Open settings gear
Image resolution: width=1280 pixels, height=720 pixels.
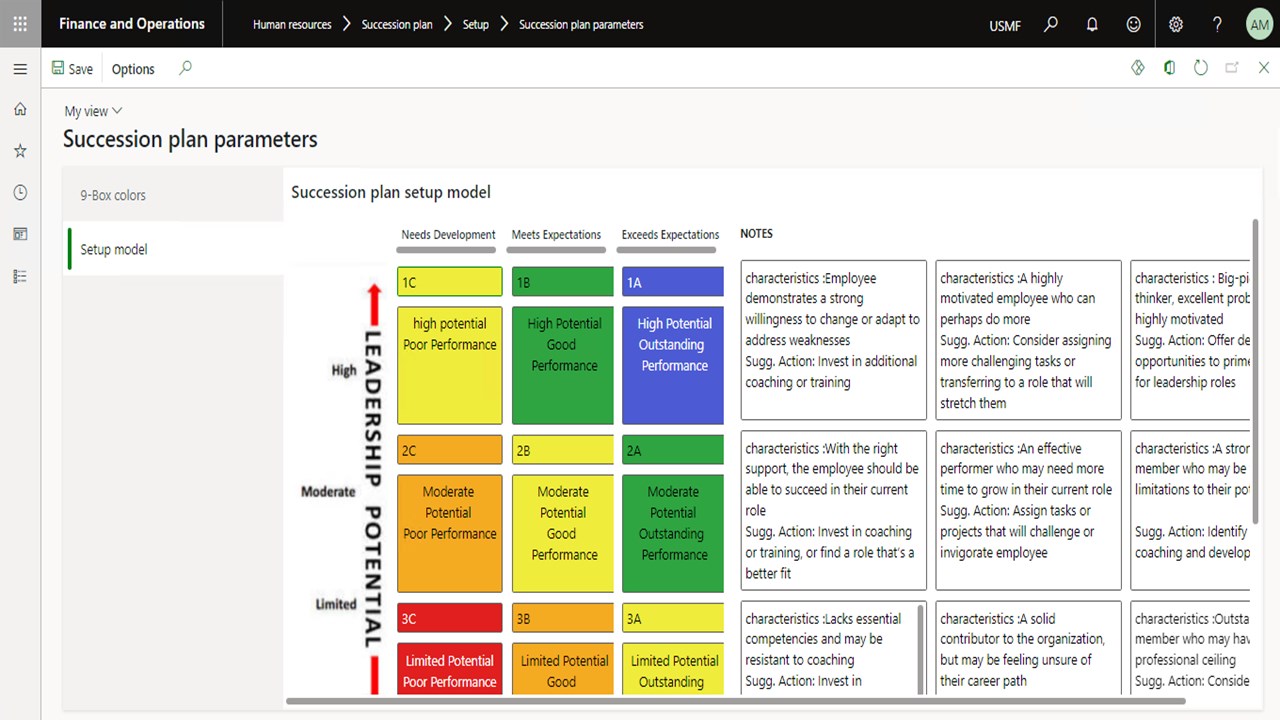(1176, 24)
